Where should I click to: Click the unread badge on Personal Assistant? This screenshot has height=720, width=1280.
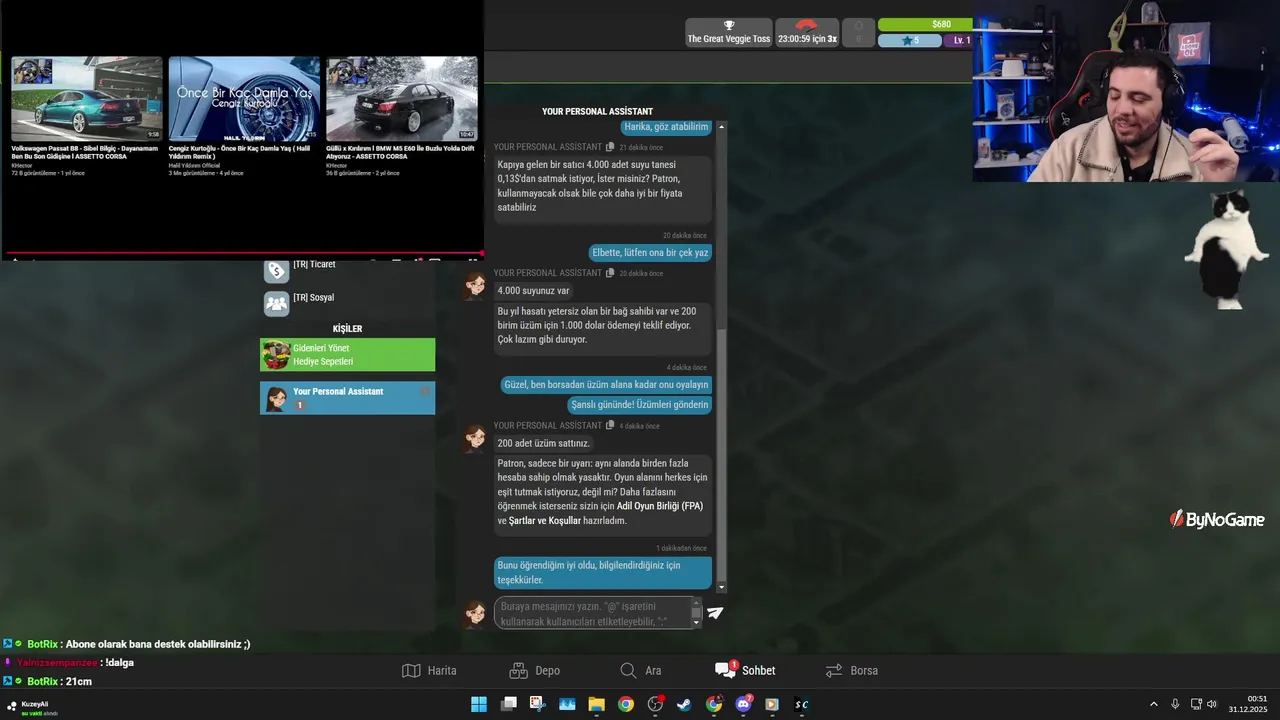point(299,405)
